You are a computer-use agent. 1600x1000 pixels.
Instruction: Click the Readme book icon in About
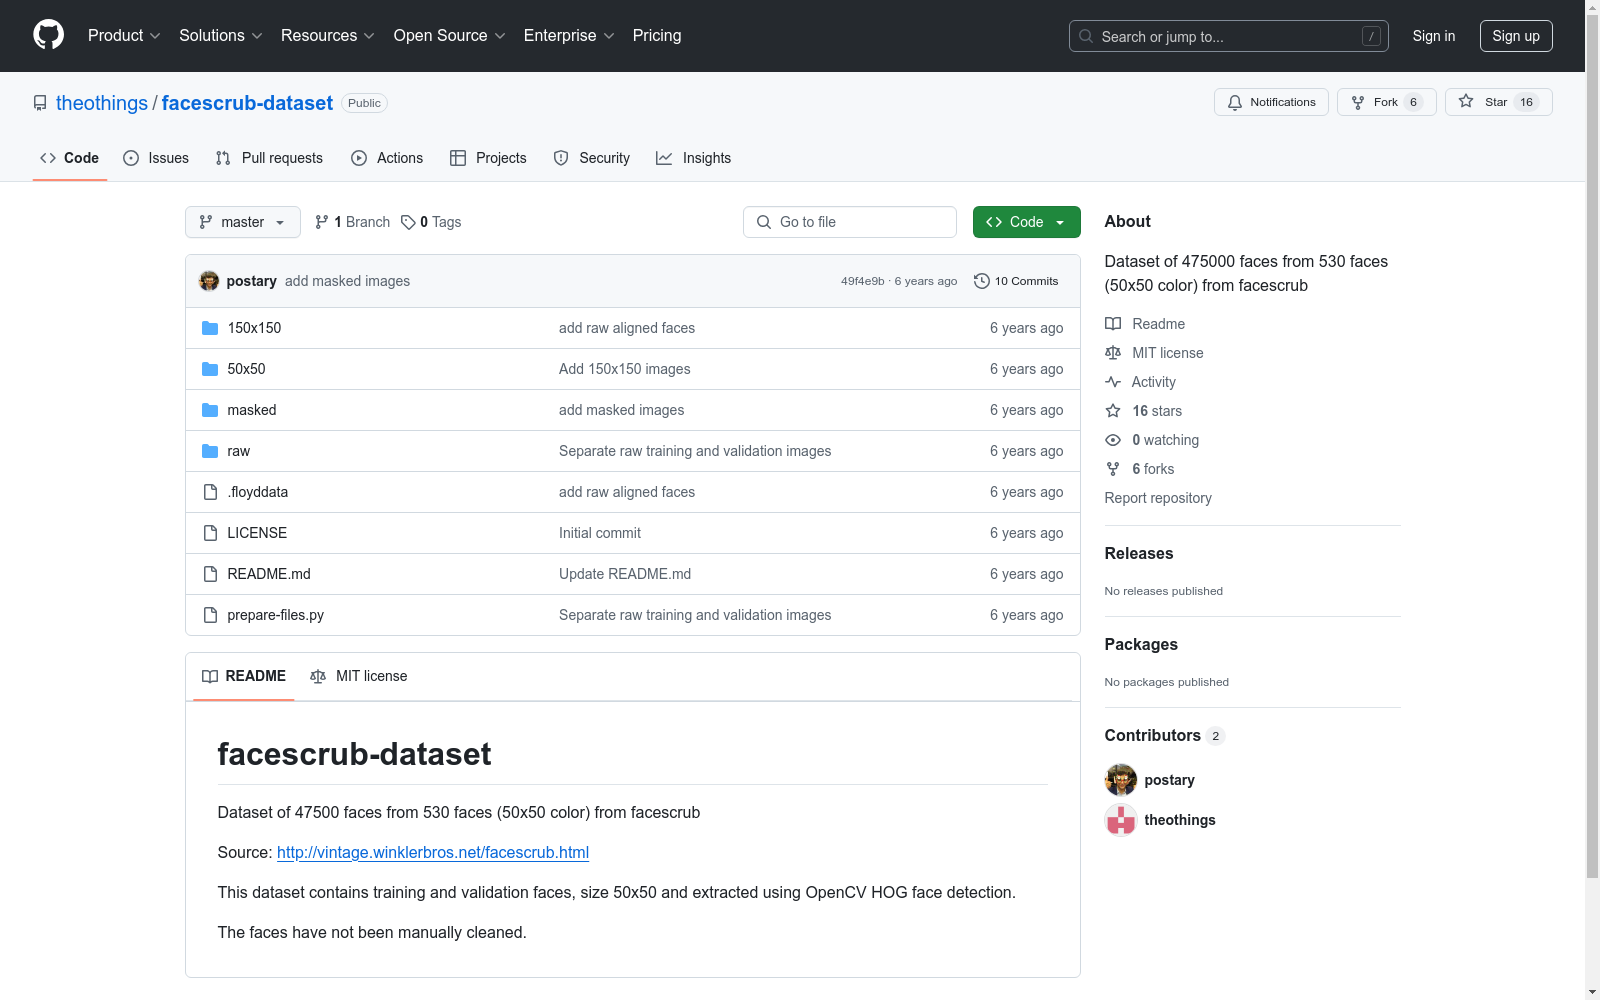1113,324
